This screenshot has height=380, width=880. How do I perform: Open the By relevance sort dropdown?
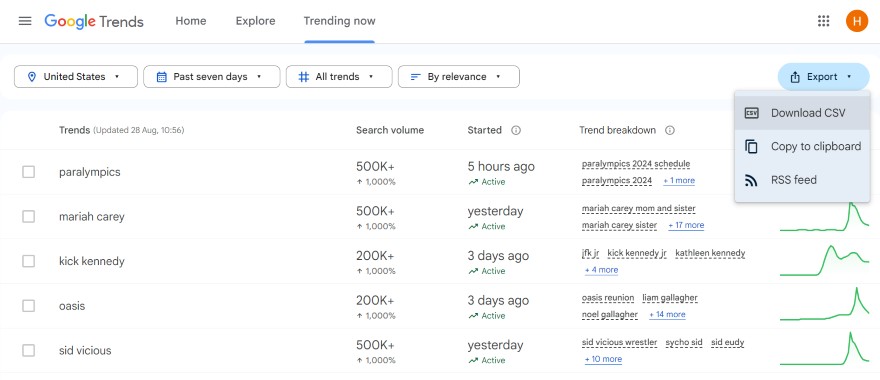pos(459,77)
